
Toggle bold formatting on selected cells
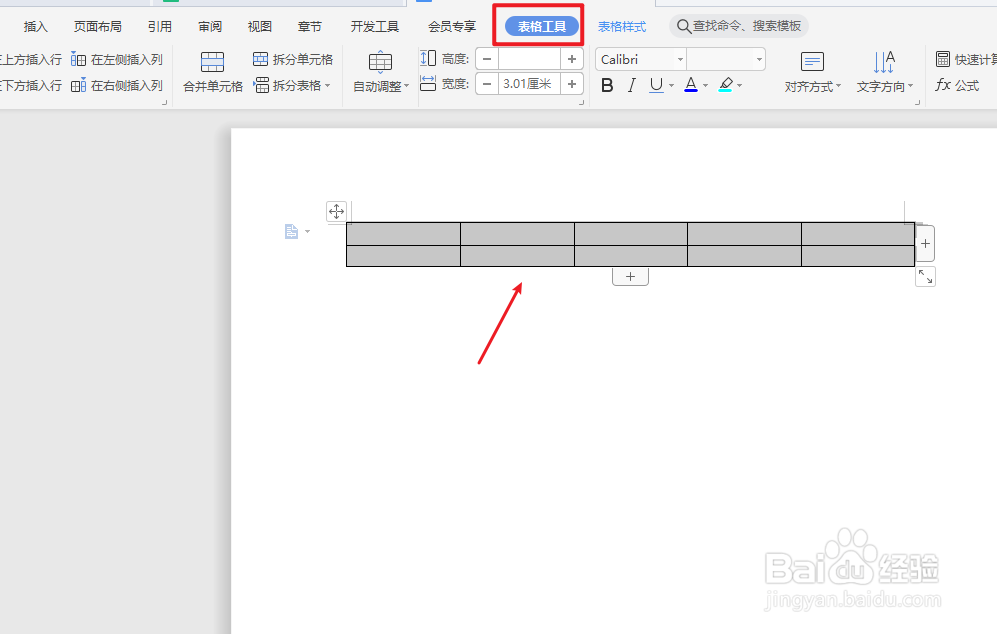(x=607, y=85)
